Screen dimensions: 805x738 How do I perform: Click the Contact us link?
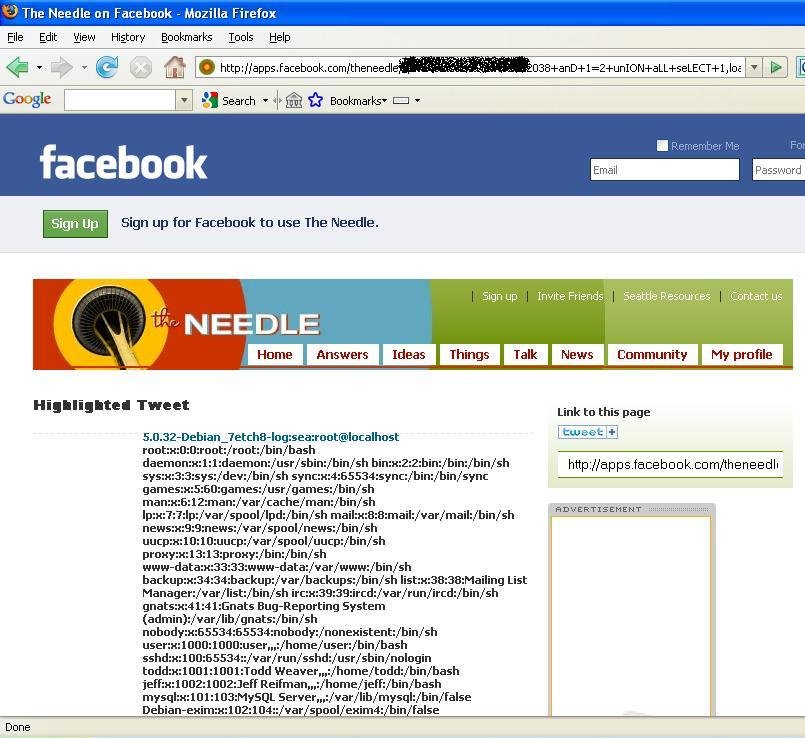pos(756,296)
